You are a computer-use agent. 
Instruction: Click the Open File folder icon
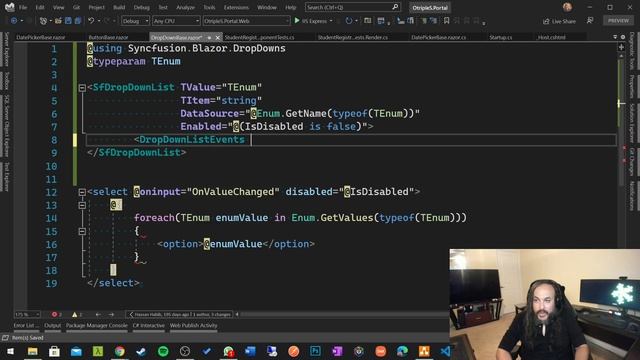[x=58, y=20]
